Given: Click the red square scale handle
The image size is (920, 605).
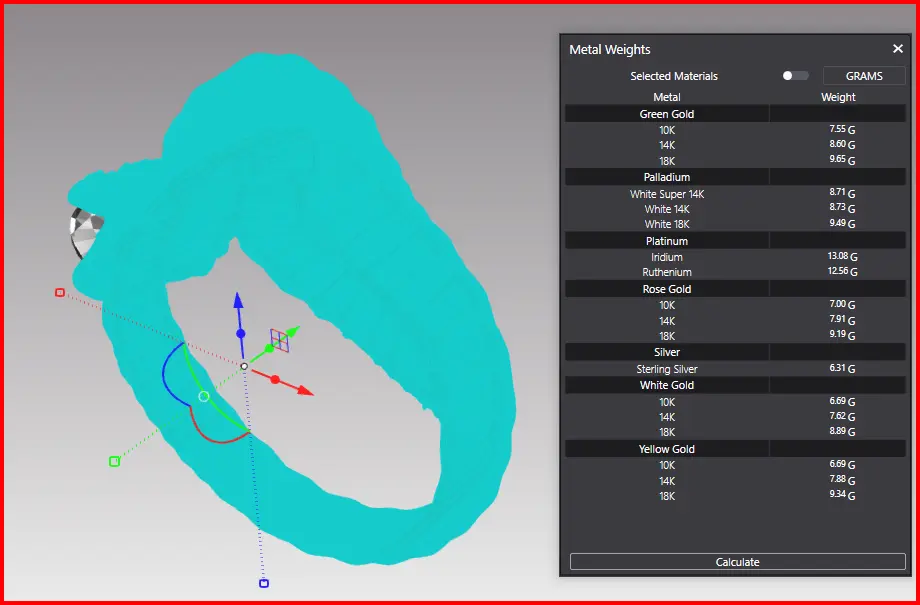Looking at the screenshot, I should [60, 293].
